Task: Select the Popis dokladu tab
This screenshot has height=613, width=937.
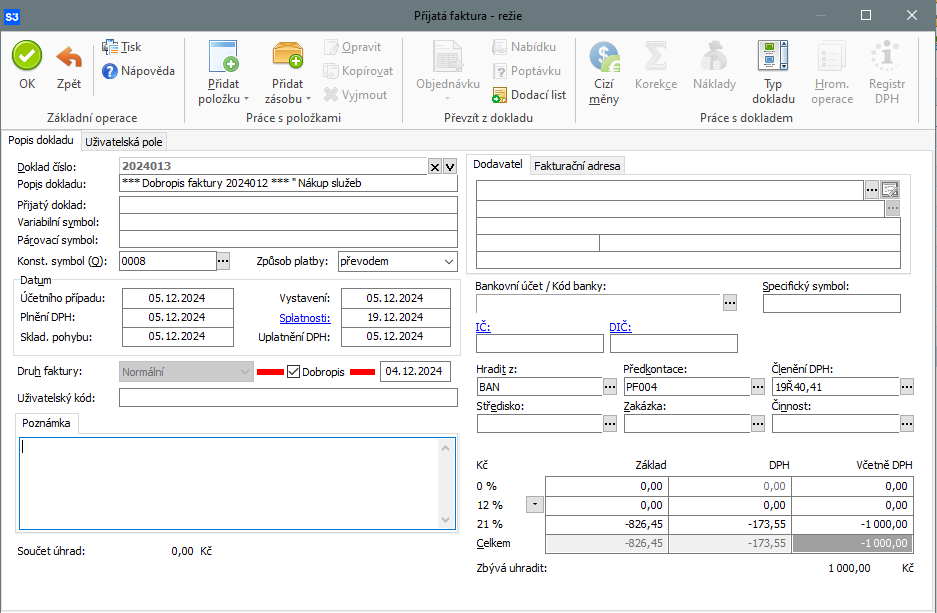Action: pyautogui.click(x=41, y=140)
